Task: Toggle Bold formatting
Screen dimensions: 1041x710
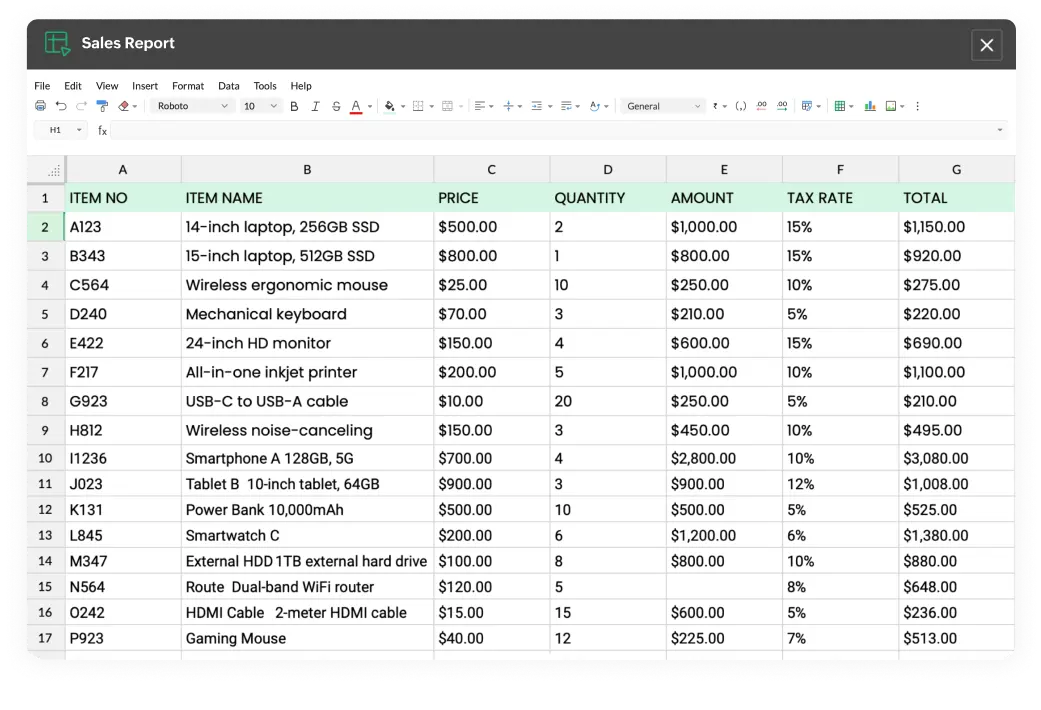Action: click(x=294, y=106)
